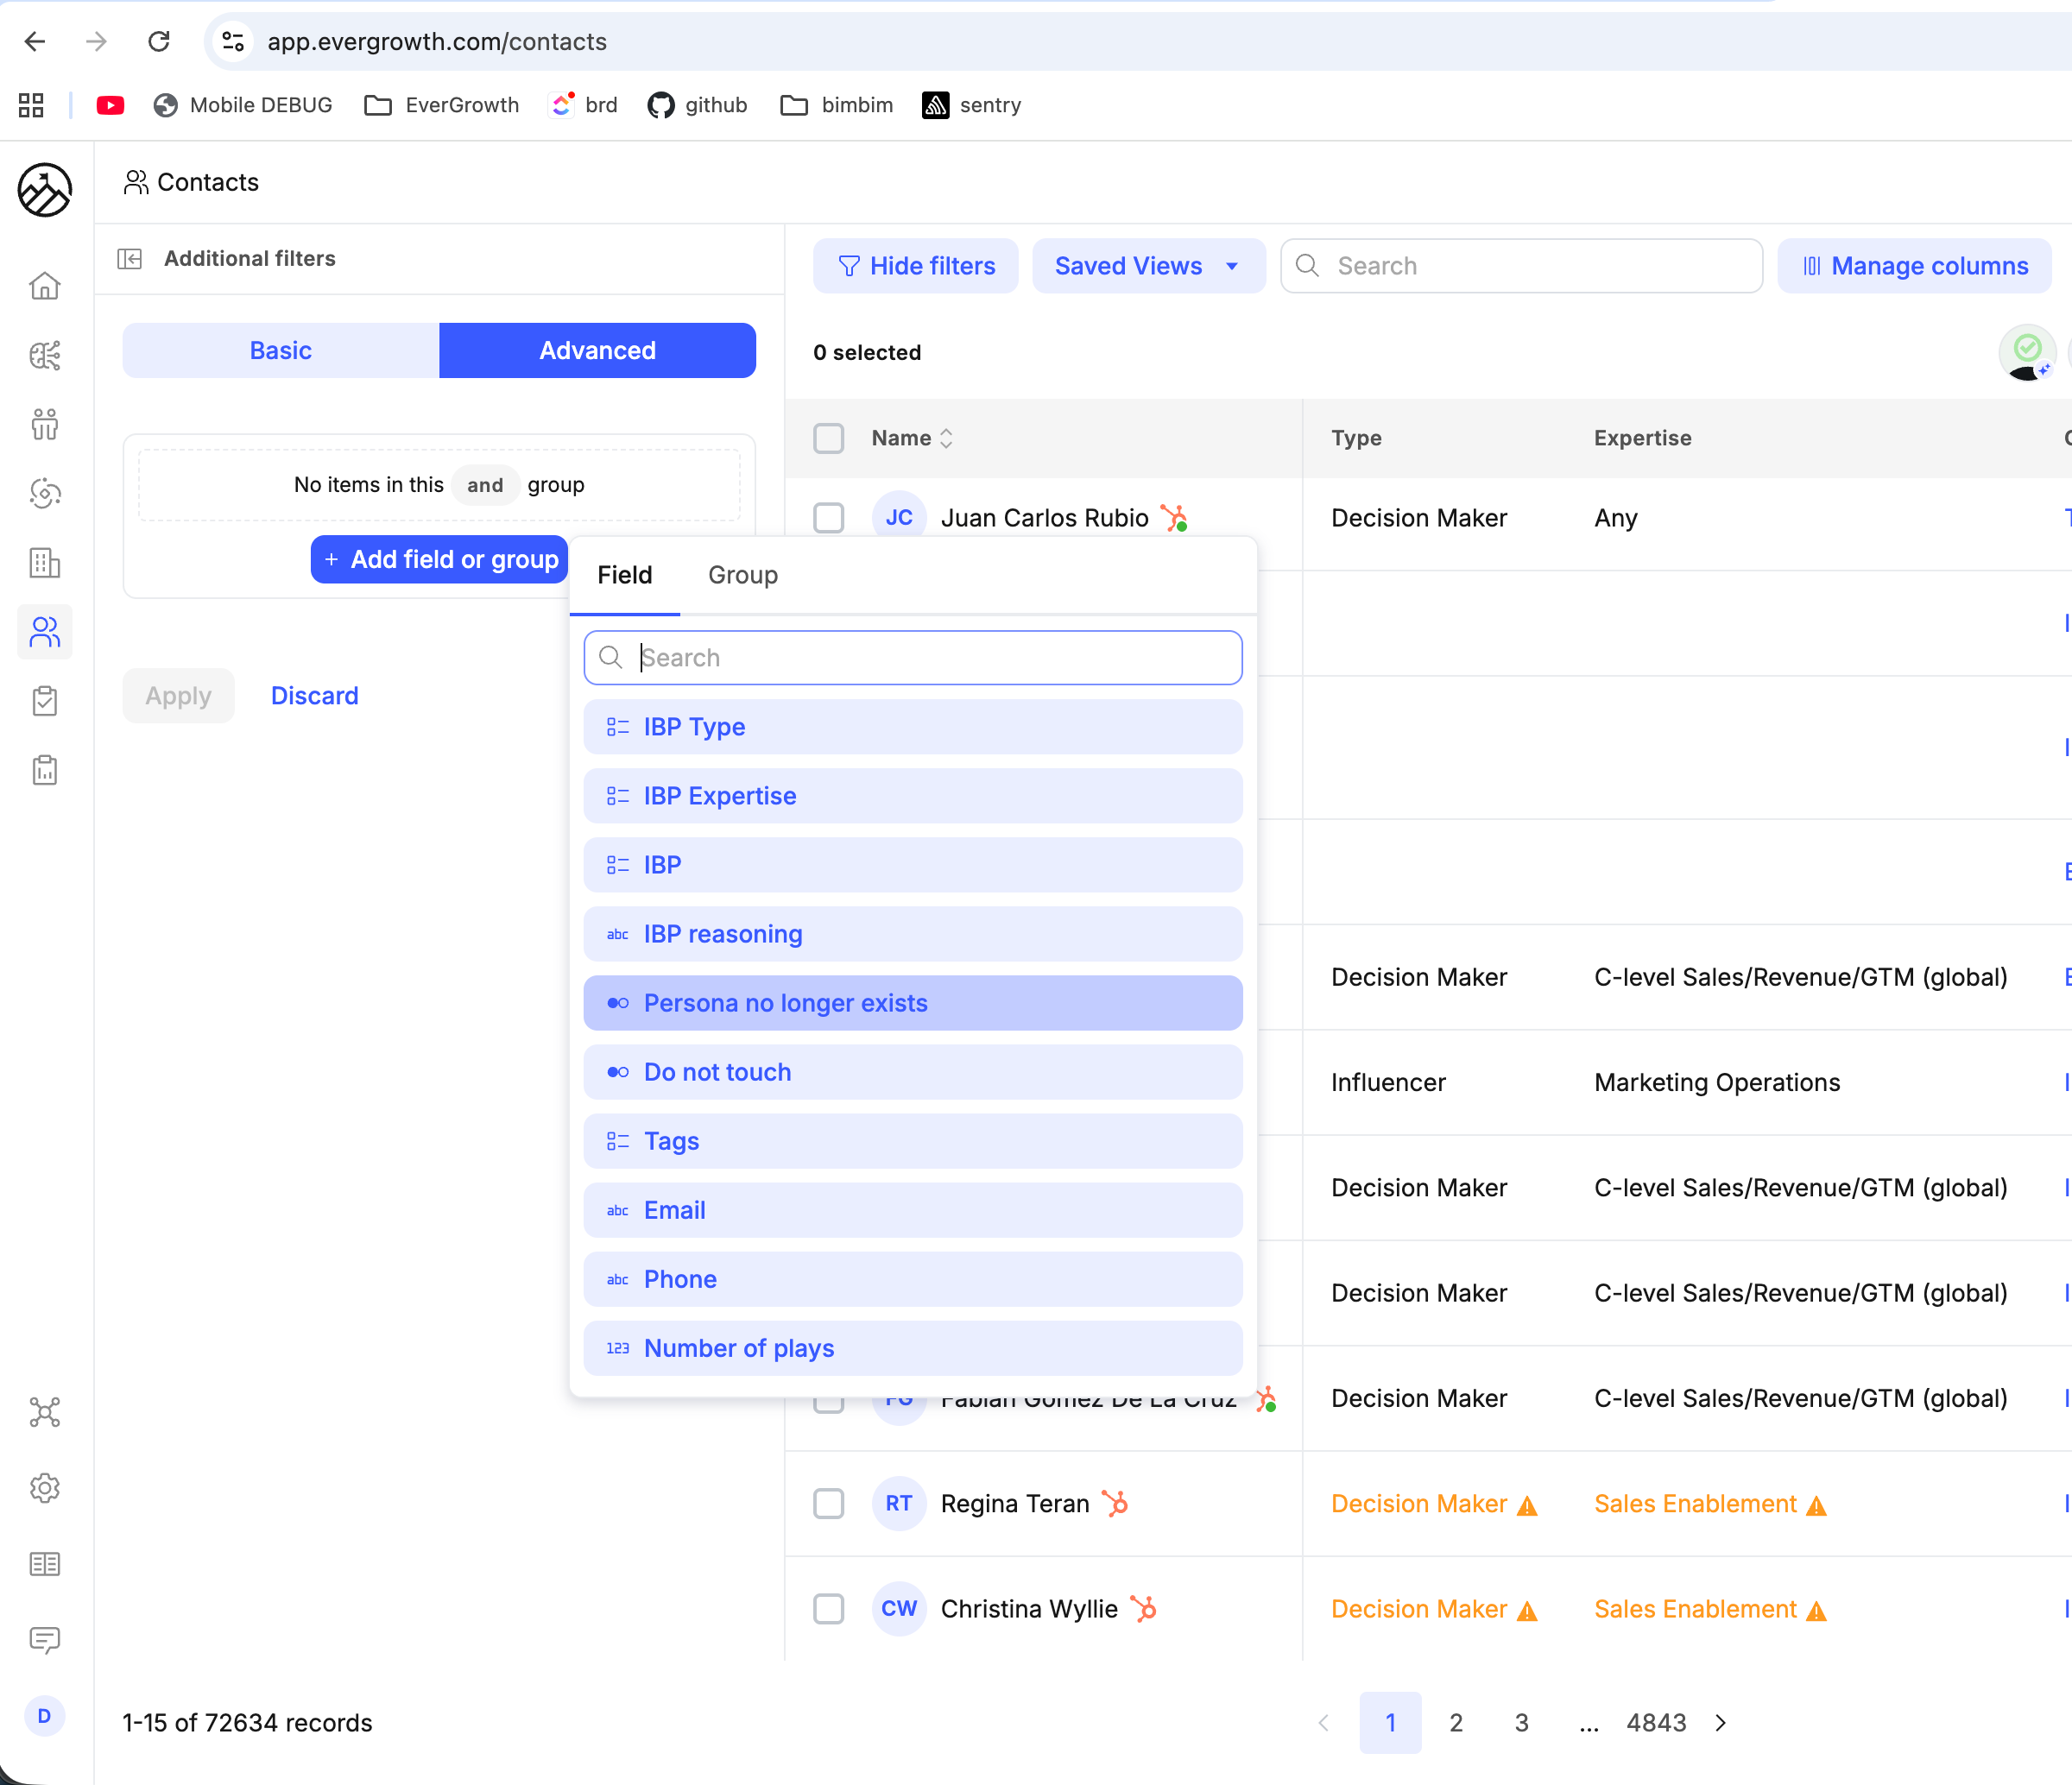The image size is (2072, 1785).
Task: Click the collapse filters panel icon
Action: 130,259
